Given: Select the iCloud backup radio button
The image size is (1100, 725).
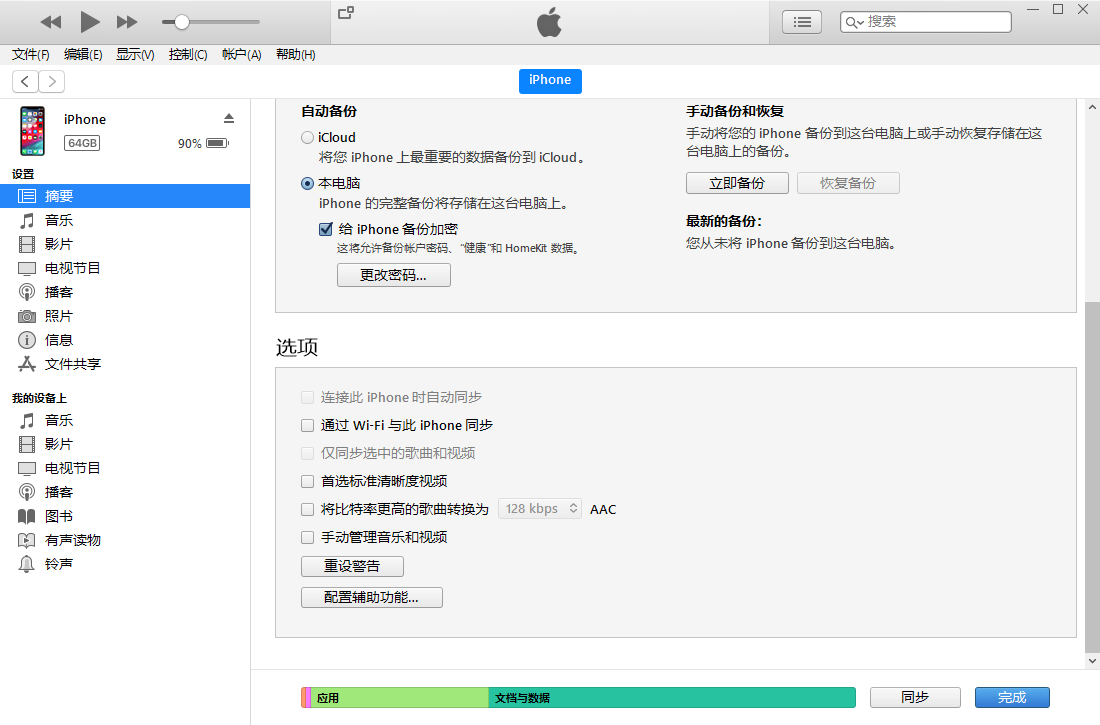Looking at the screenshot, I should click(308, 138).
